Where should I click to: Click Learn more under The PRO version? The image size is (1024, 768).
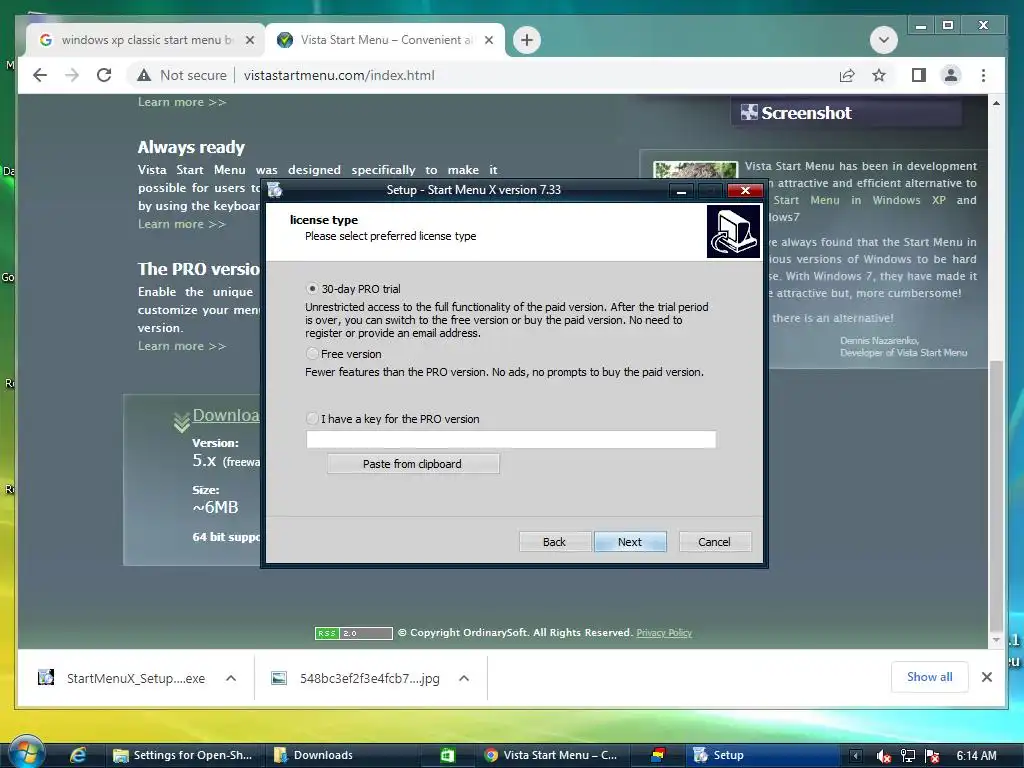(x=182, y=346)
